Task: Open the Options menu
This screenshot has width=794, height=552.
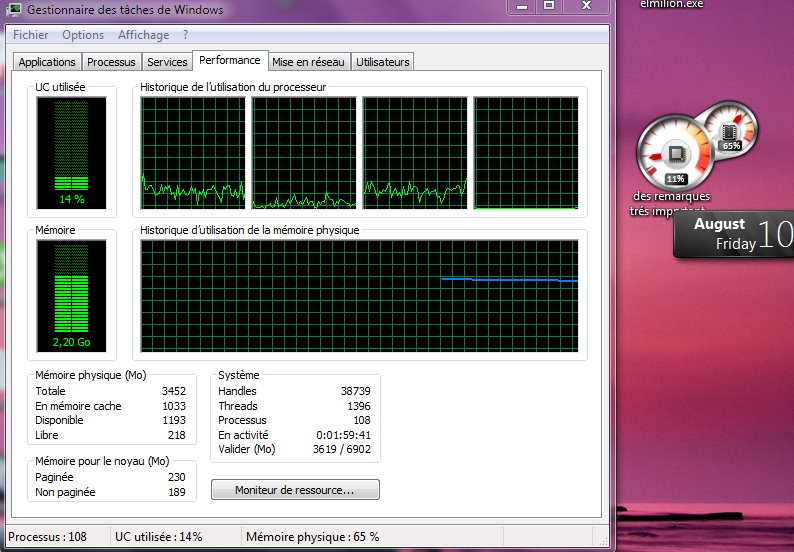Action: point(83,35)
